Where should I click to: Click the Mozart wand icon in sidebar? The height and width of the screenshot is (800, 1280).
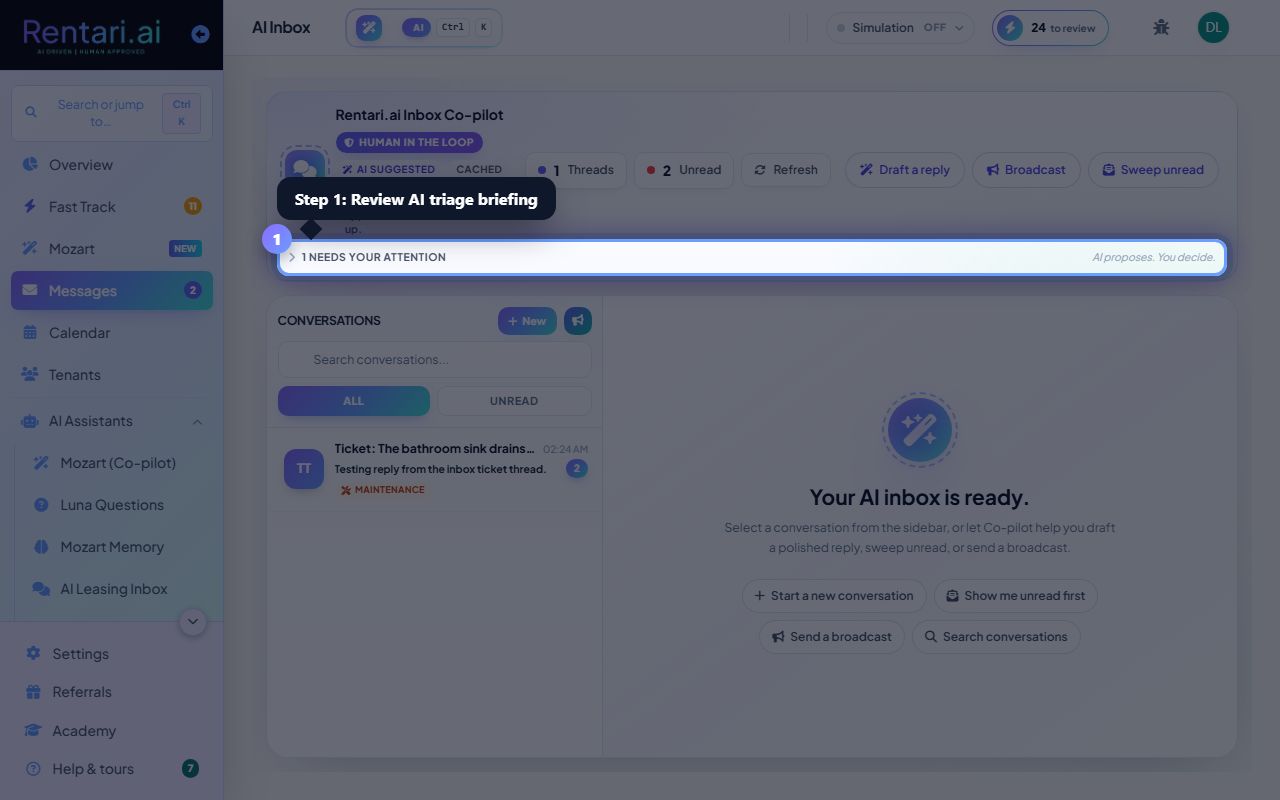point(30,249)
